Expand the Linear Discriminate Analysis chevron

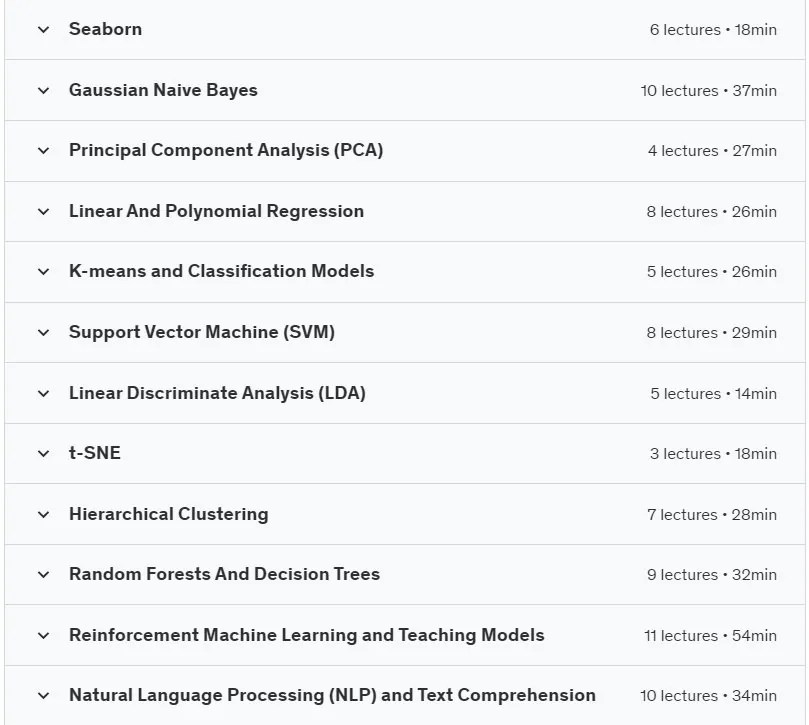coord(44,394)
